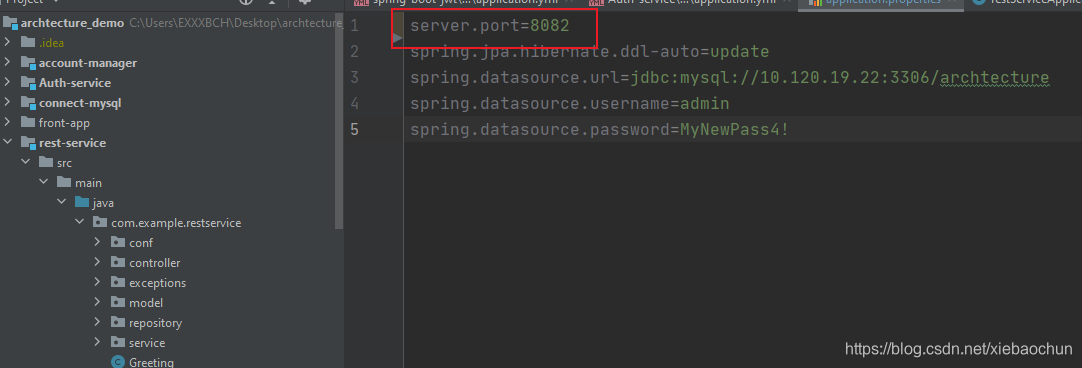Click the password value MyNewPass4!
Image resolution: width=1082 pixels, height=368 pixels.
[x=734, y=129]
